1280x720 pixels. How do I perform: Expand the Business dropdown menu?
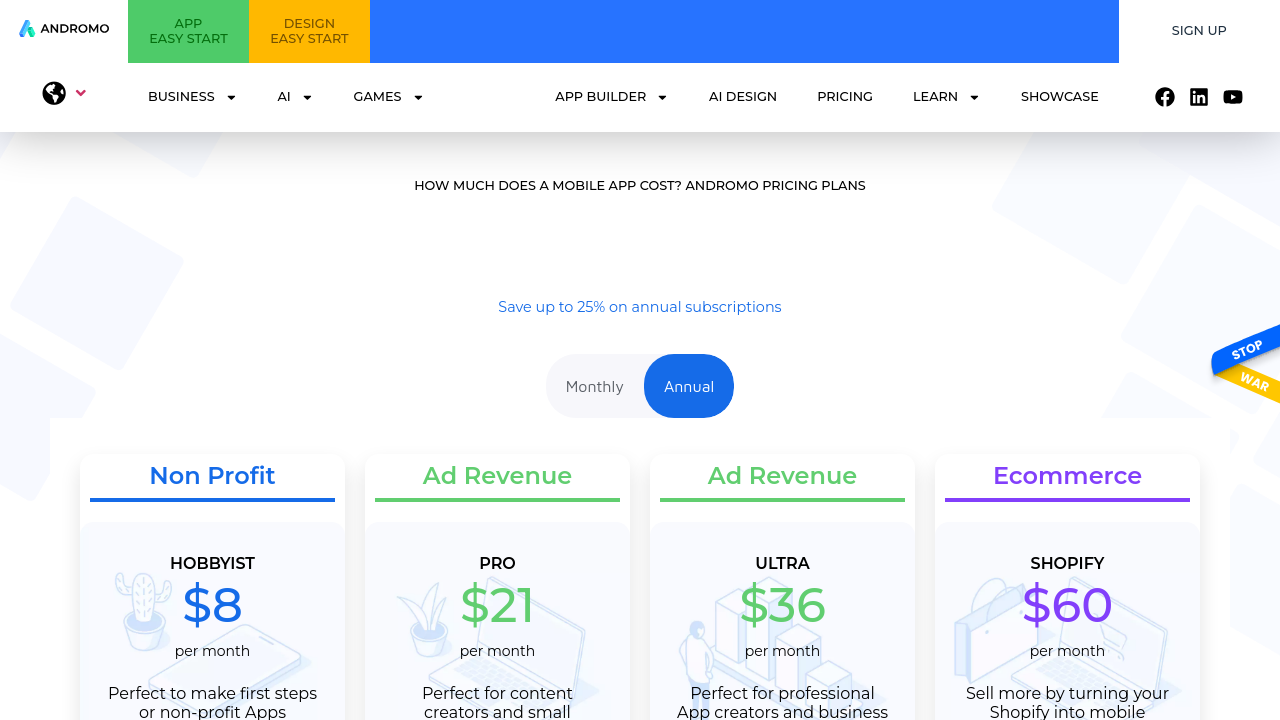coord(192,97)
